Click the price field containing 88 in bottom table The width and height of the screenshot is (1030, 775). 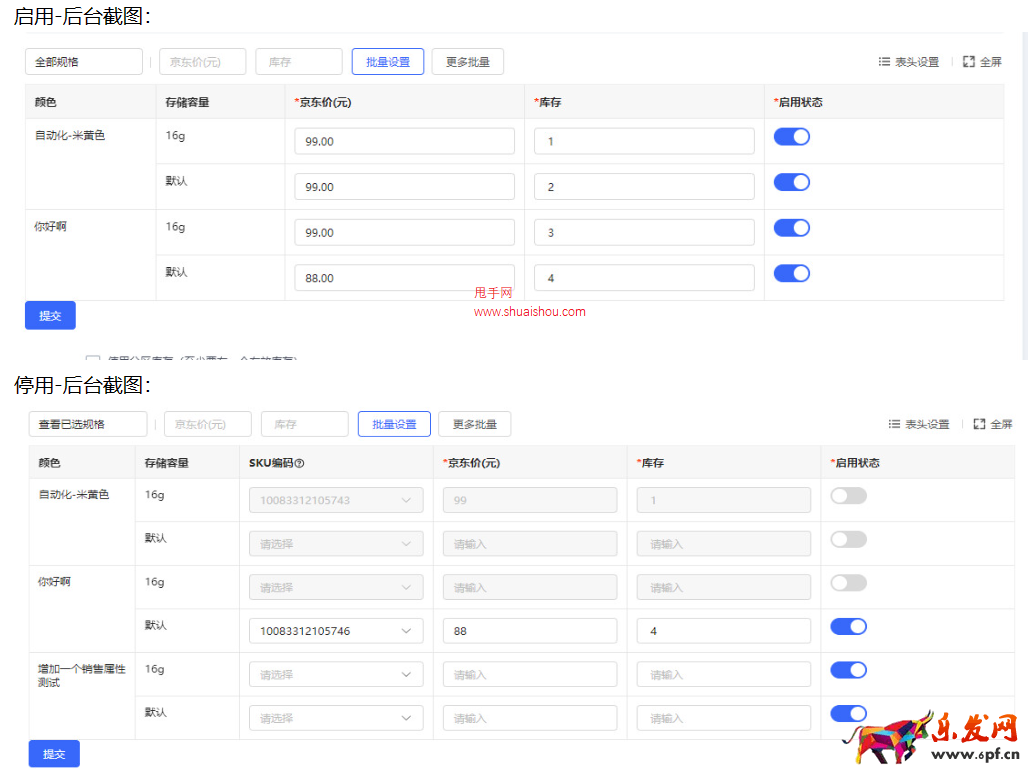pos(530,631)
